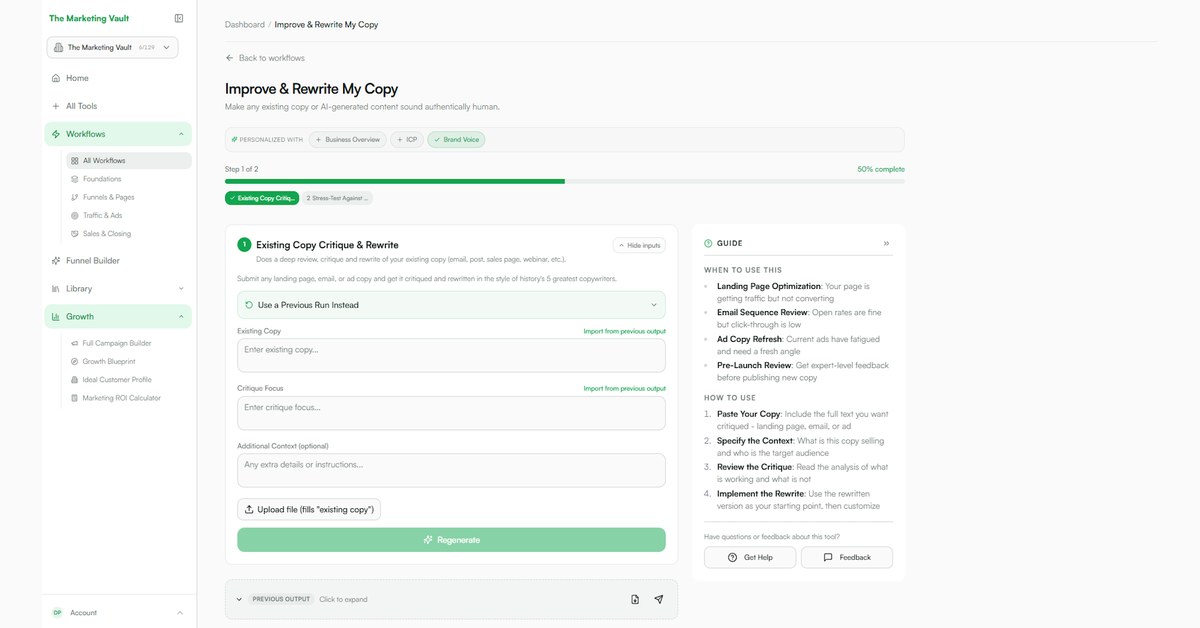Click the Additional Context text field
Image resolution: width=1200 pixels, height=628 pixels.
coord(451,470)
